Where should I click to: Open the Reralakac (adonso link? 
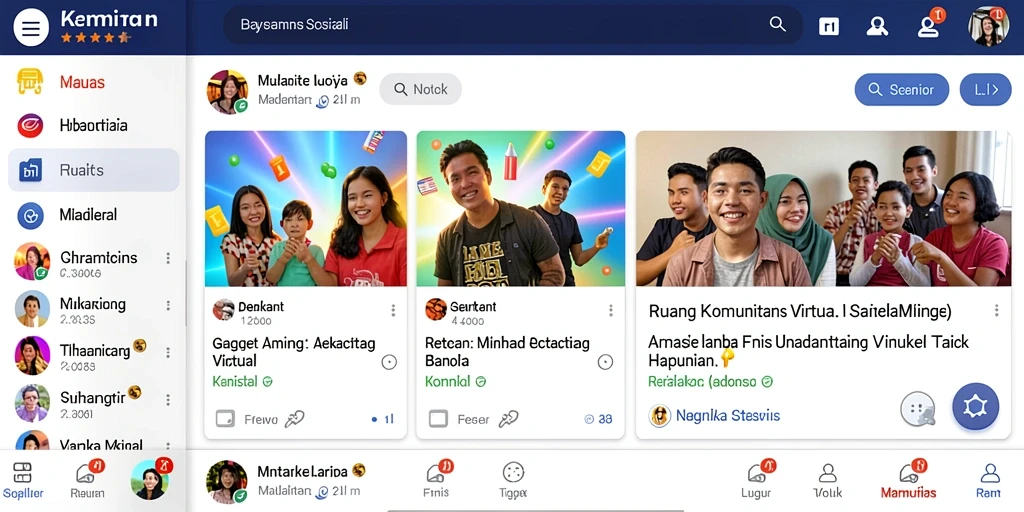tap(711, 381)
